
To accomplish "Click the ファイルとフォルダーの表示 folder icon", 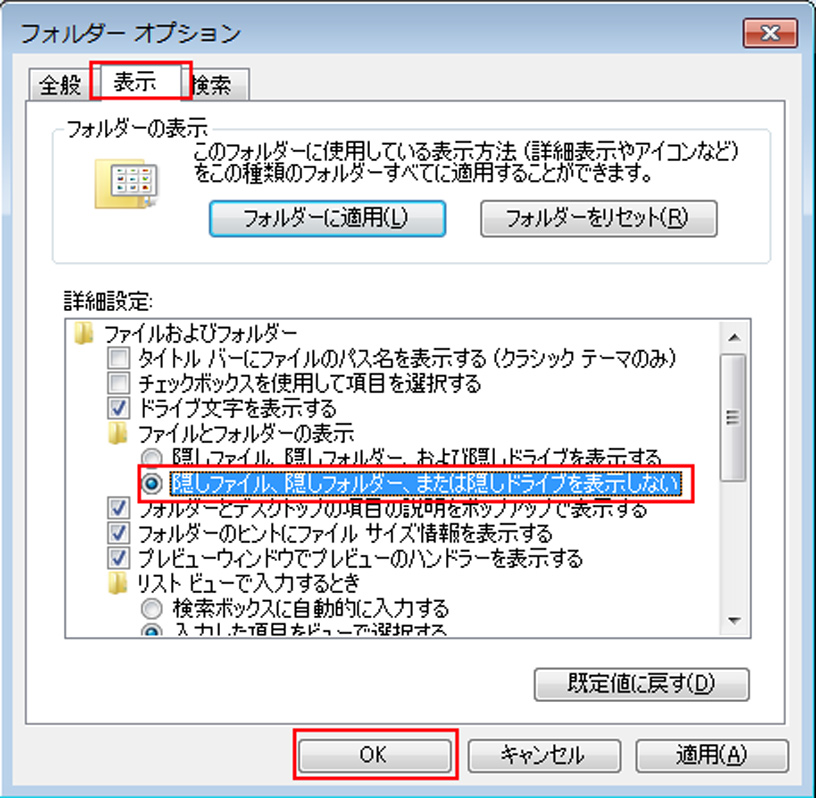I will (118, 433).
